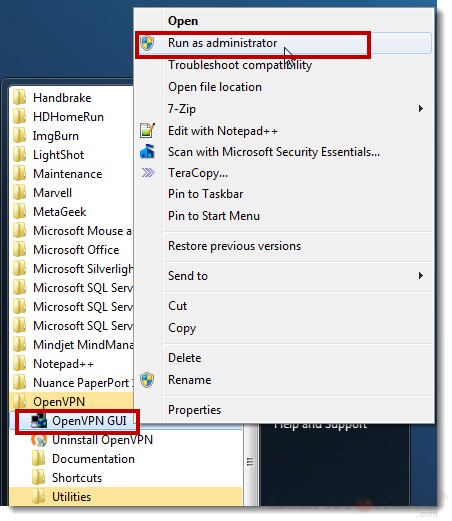The image size is (452, 521).
Task: Click the Uninstall OpenVPN icon
Action: click(x=39, y=440)
